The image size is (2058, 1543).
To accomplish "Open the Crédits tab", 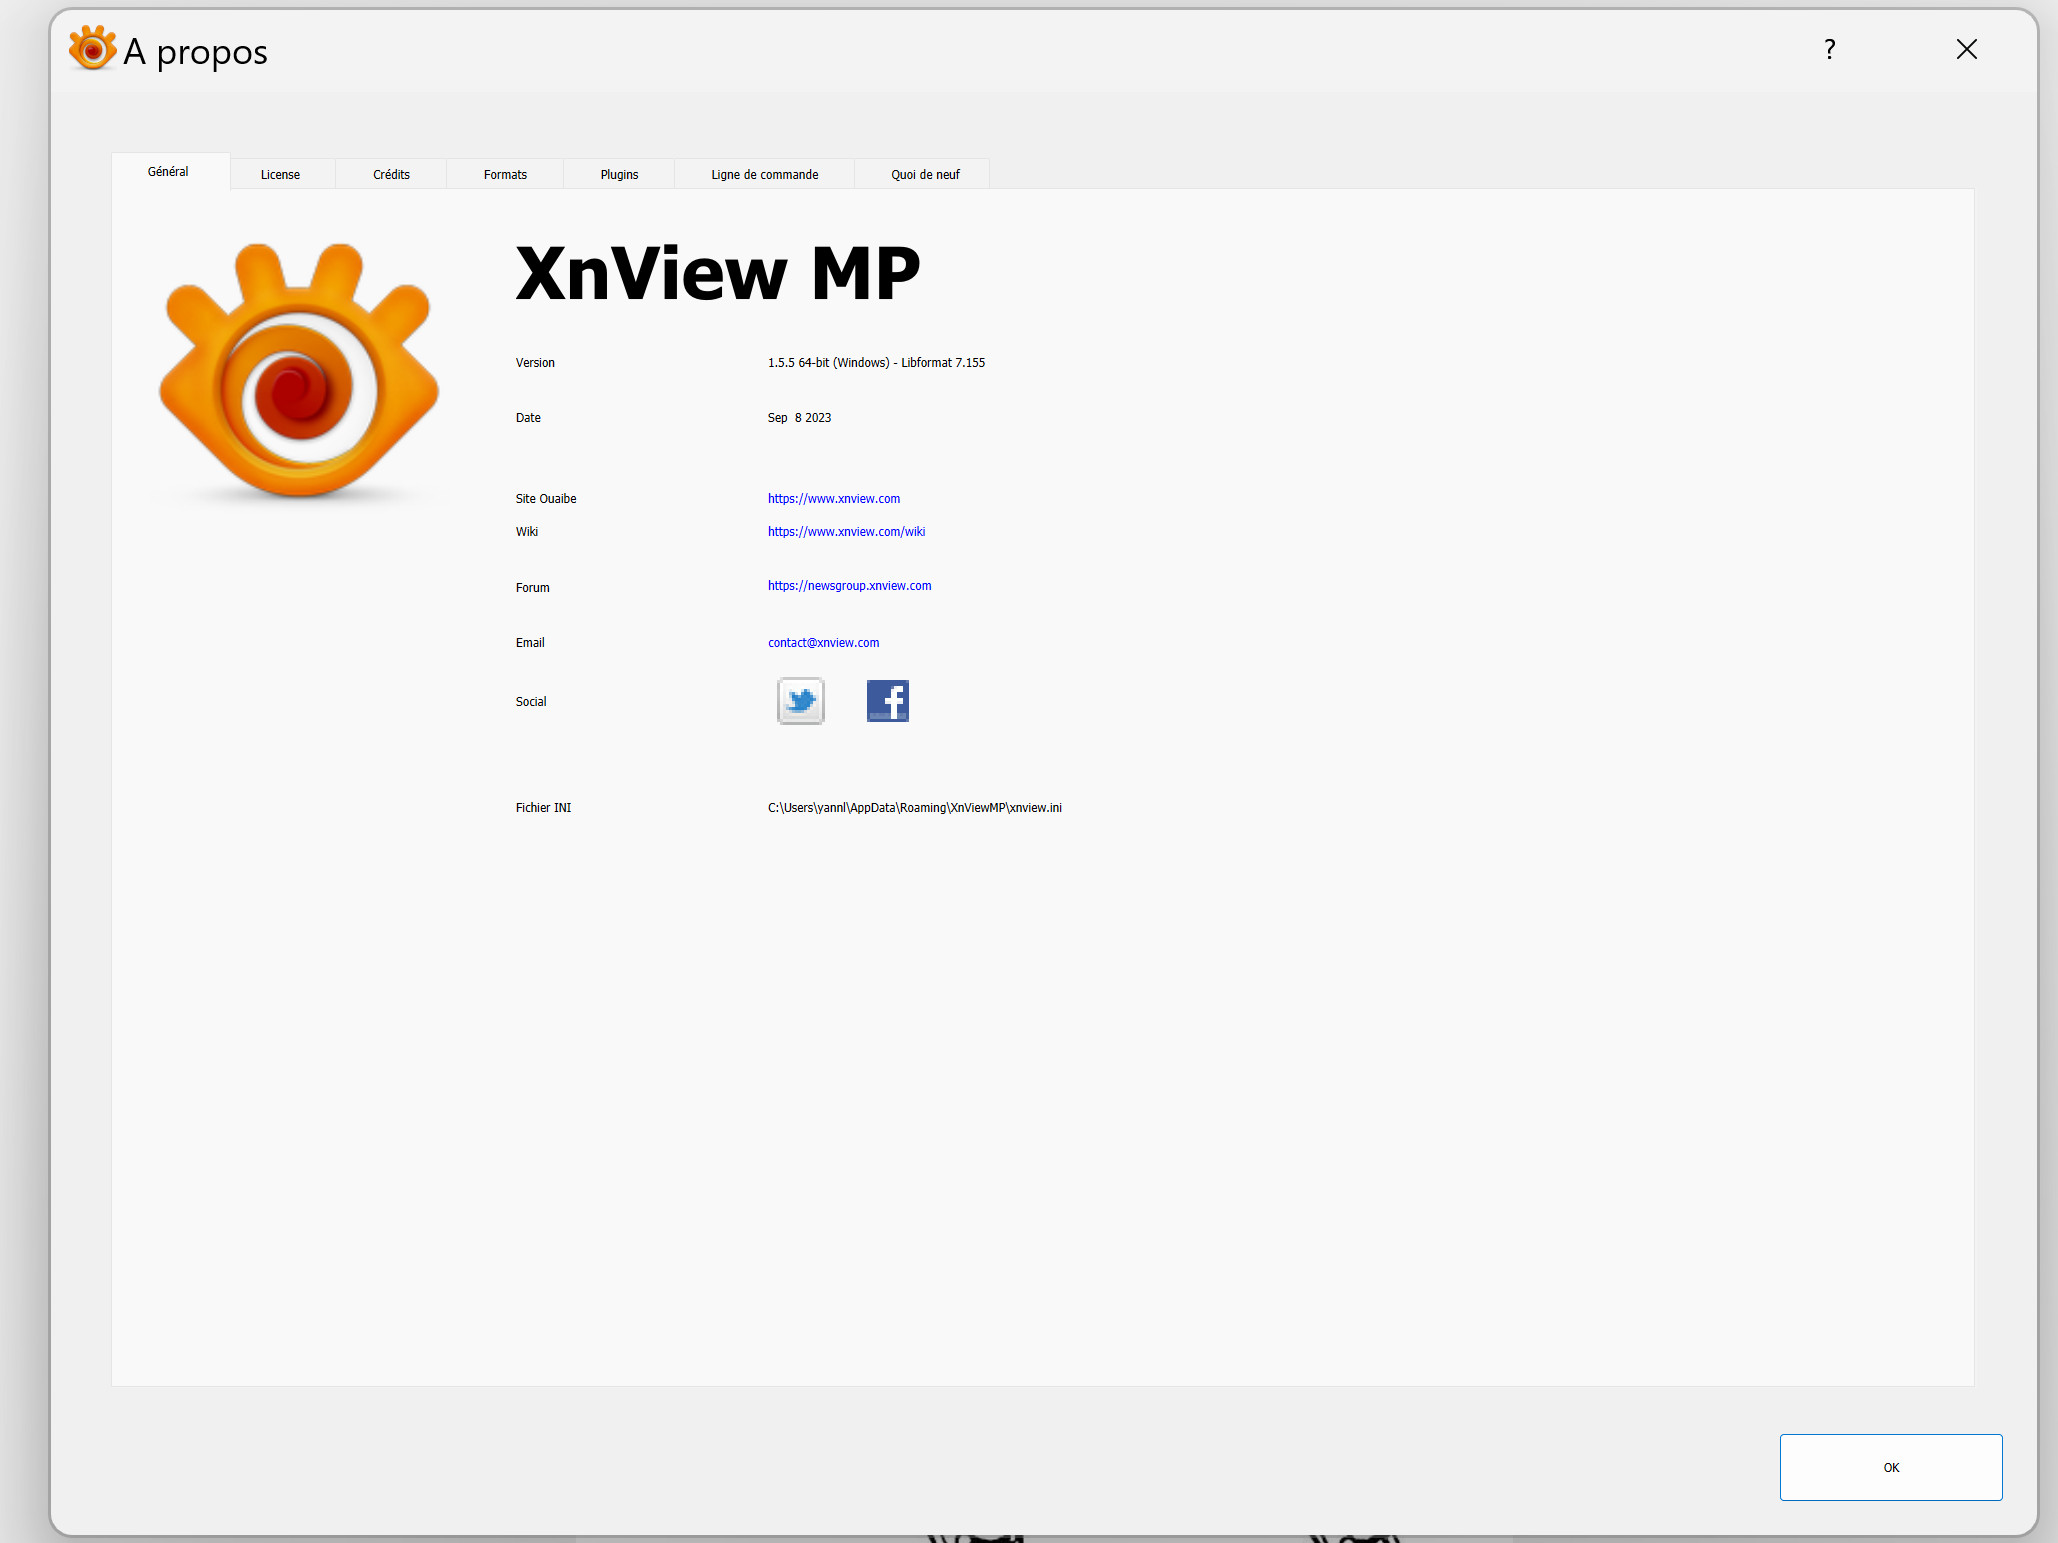I will coord(391,174).
